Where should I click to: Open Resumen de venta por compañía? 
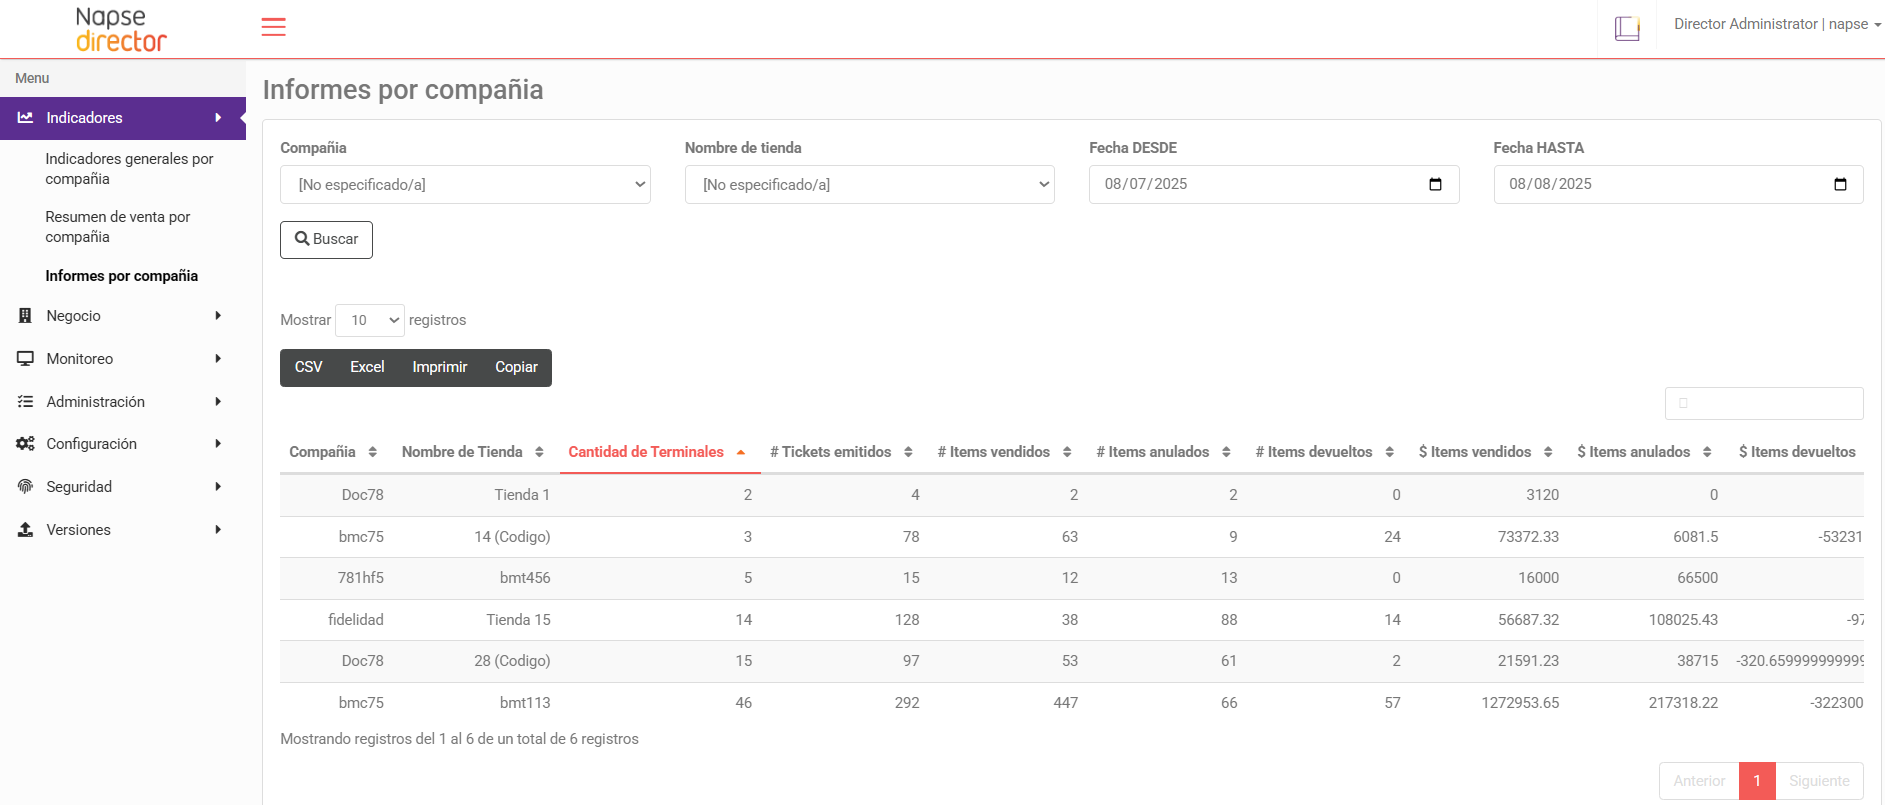118,227
